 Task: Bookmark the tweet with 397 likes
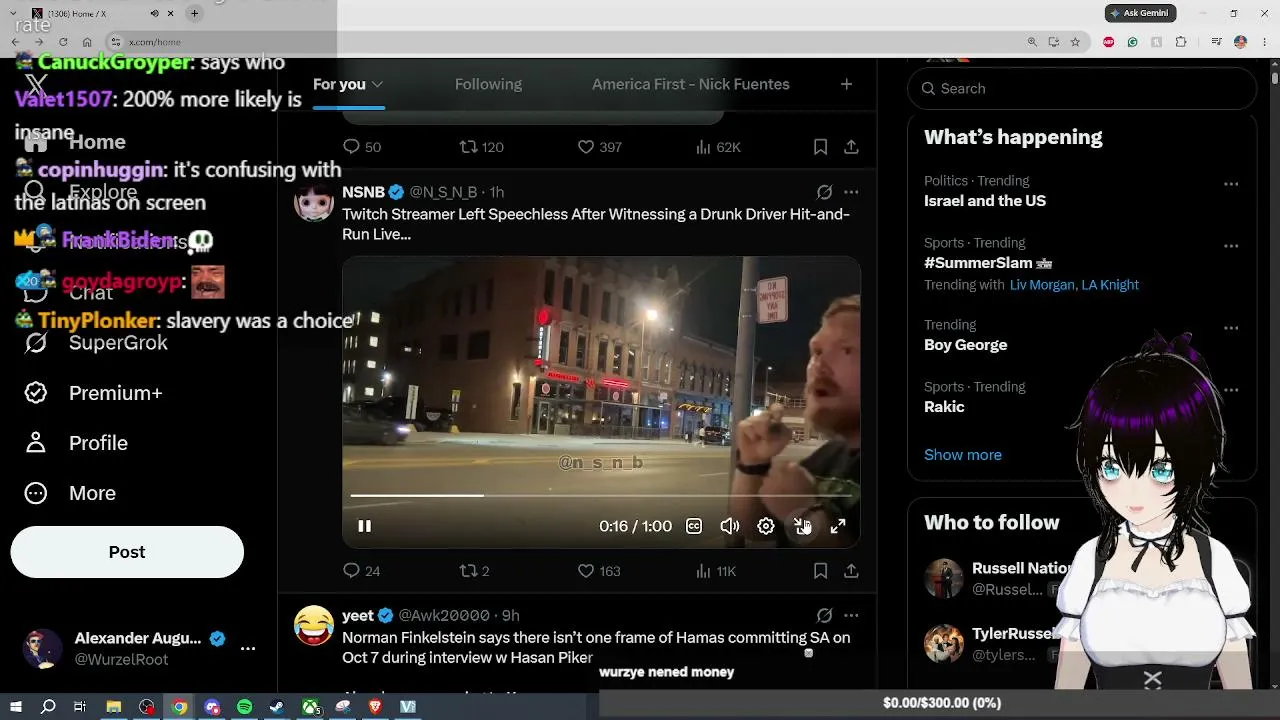[820, 147]
